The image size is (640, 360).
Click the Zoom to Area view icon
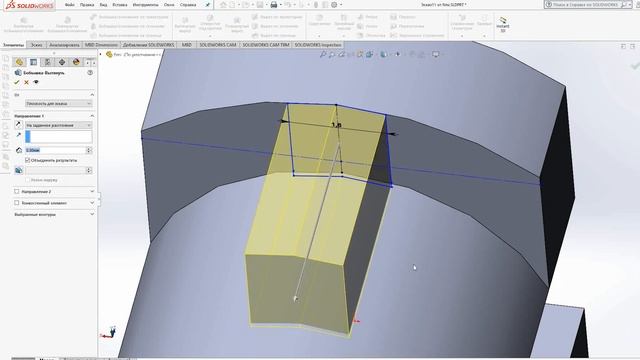(332, 54)
